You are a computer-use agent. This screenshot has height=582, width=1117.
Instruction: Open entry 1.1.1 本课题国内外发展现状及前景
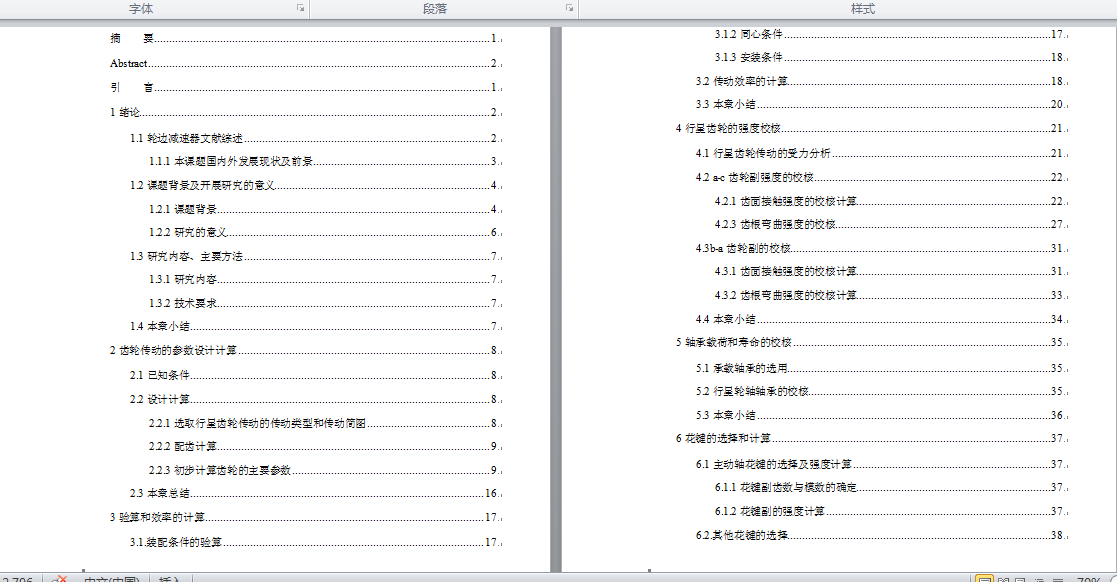[326, 161]
